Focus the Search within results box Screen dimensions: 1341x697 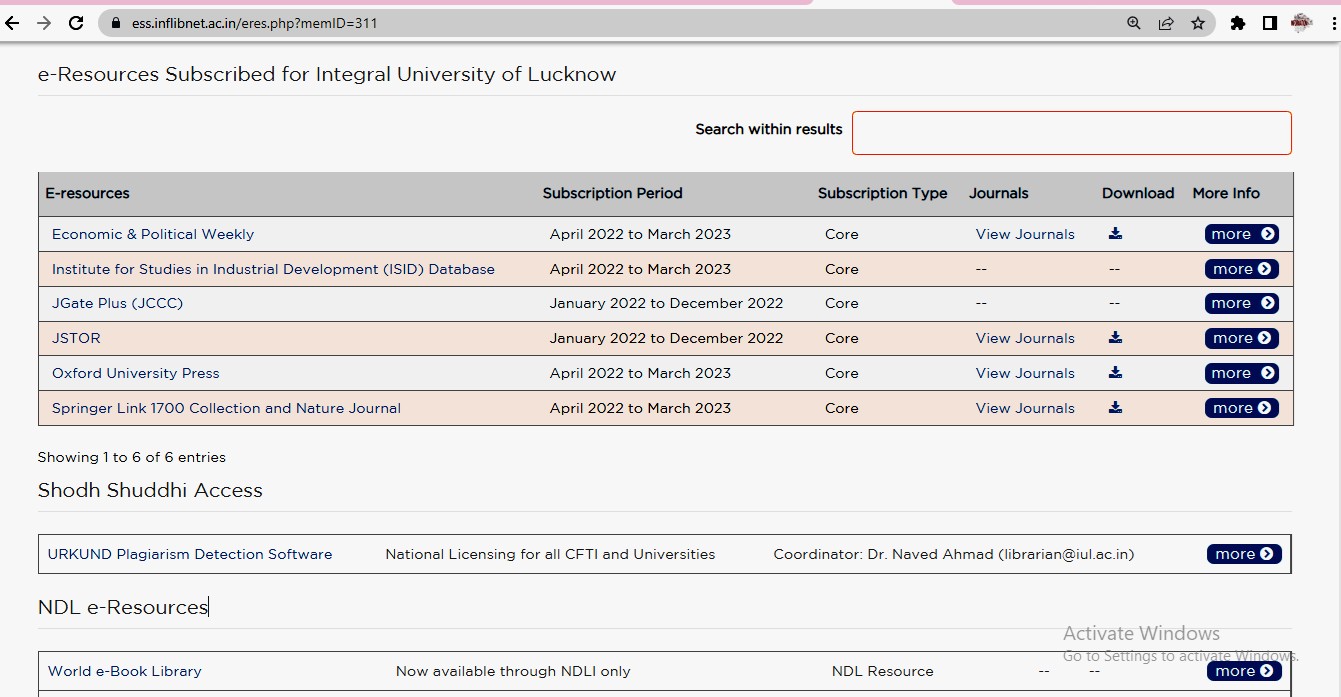click(x=1071, y=133)
